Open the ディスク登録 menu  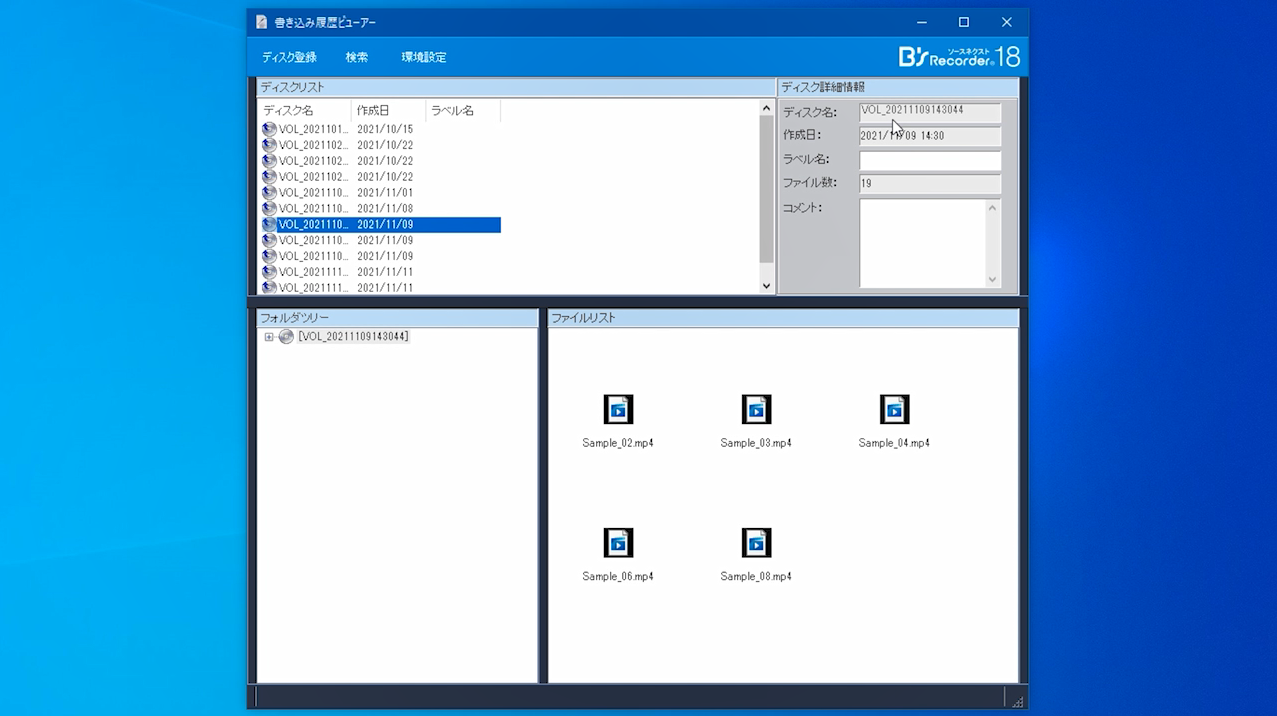[289, 57]
